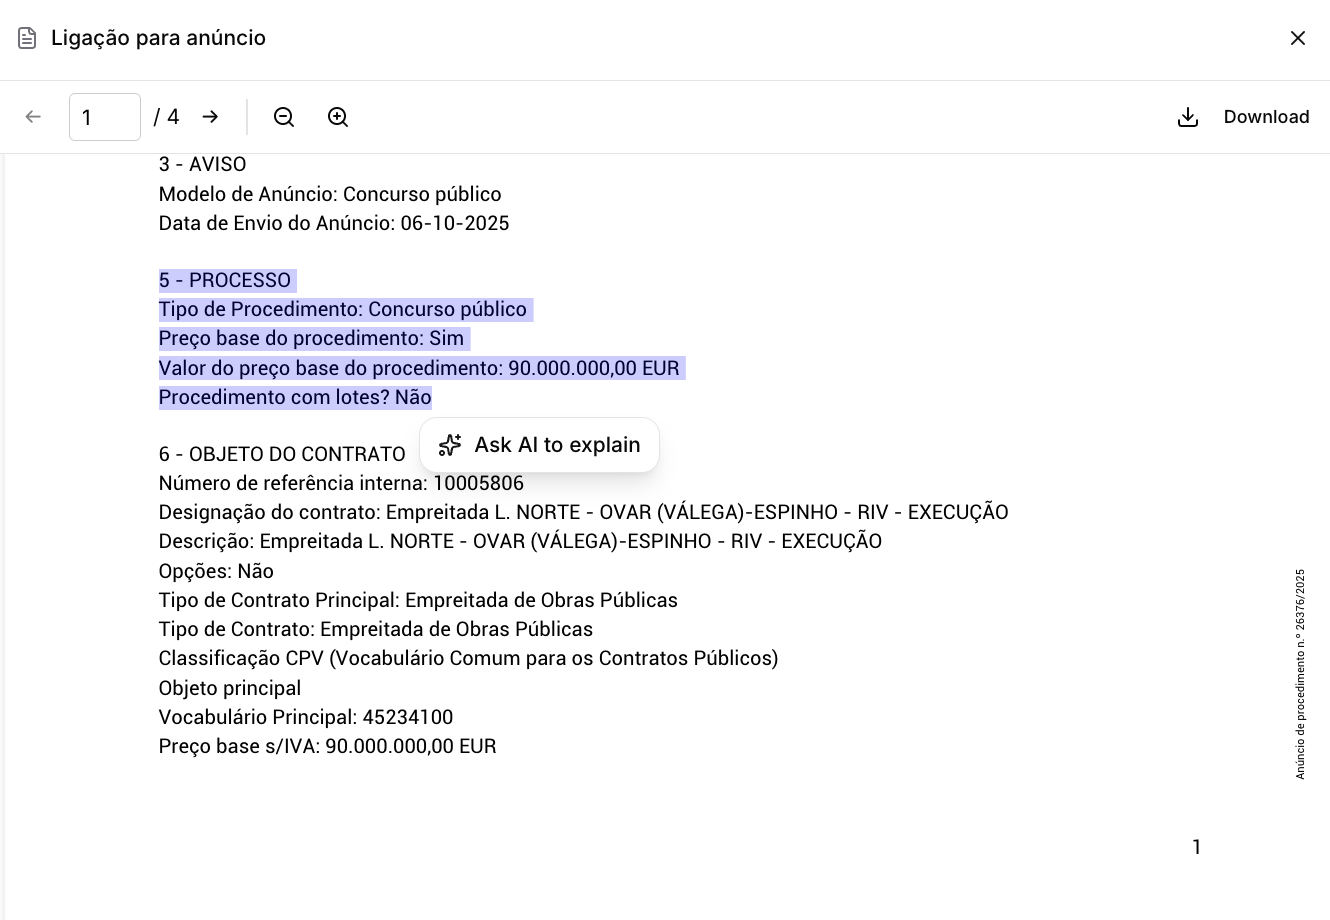Click the Download link

[x=1266, y=117]
